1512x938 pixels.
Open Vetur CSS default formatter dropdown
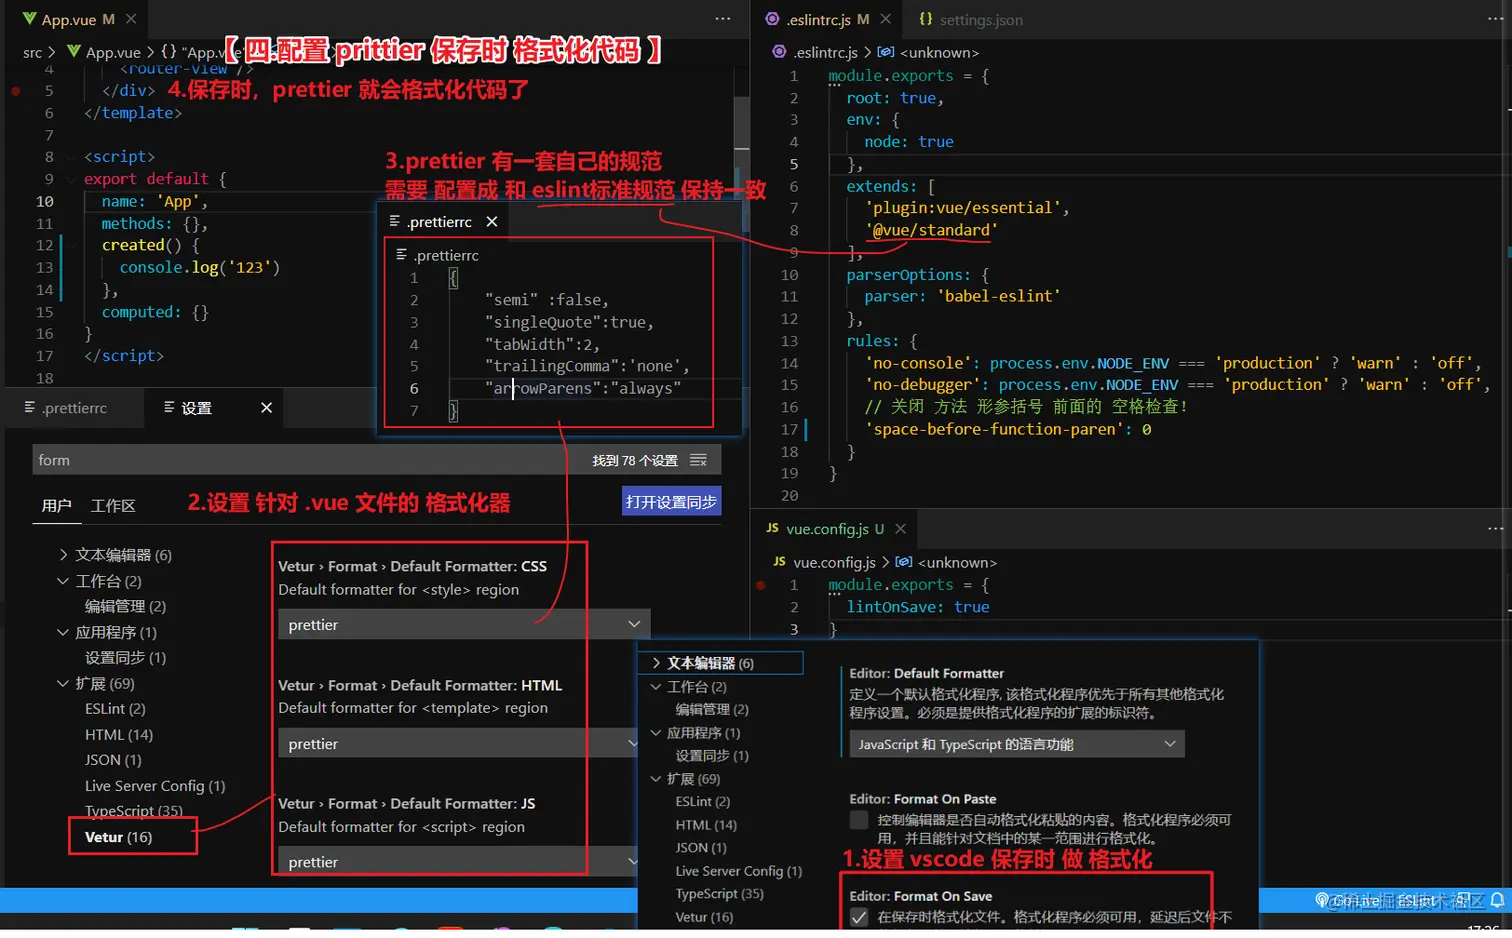coord(464,625)
